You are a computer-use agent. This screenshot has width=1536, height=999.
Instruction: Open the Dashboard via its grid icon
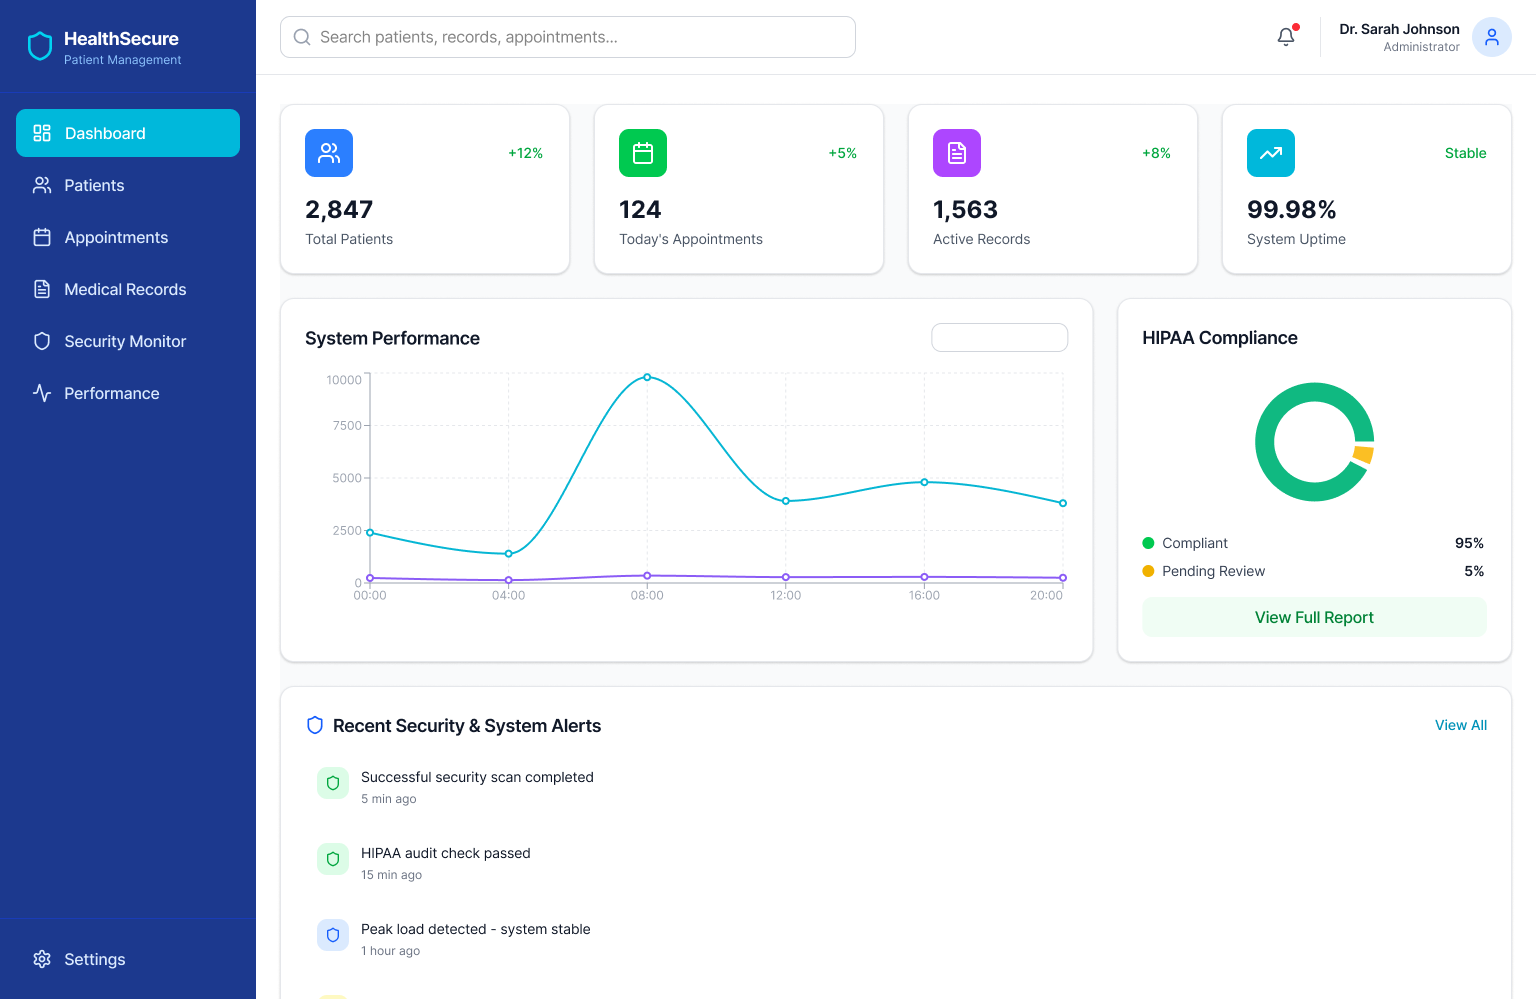(x=41, y=132)
